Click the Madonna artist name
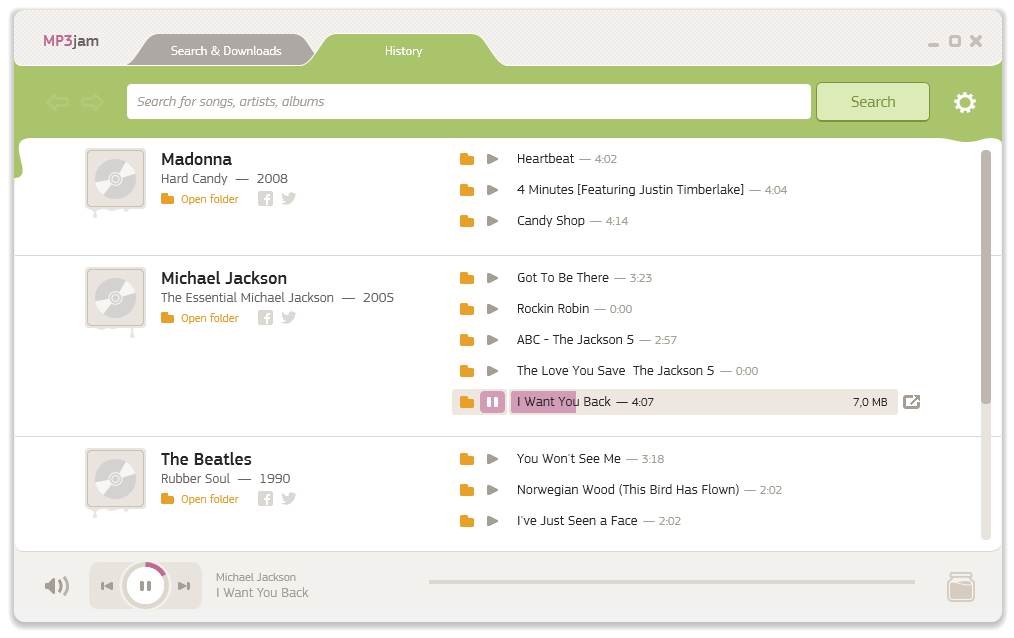This screenshot has height=638, width=1014. pyautogui.click(x=197, y=159)
